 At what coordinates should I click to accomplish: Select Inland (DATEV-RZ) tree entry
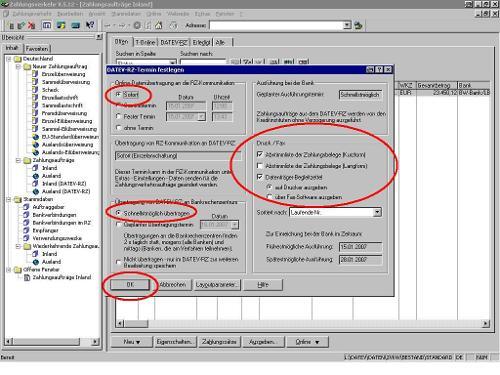click(64, 184)
